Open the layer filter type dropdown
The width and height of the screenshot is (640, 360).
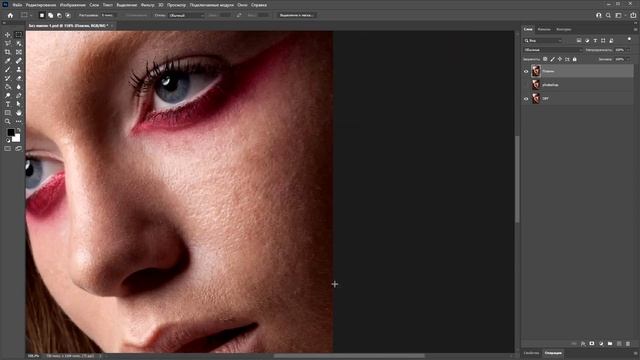point(543,40)
